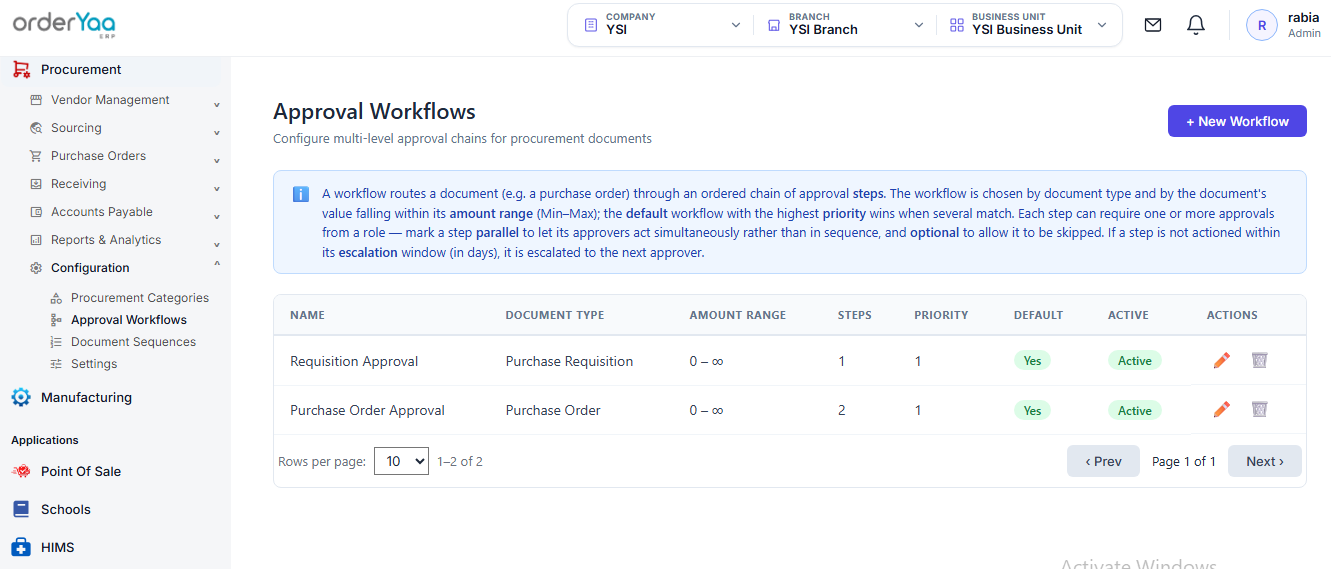1331x569 pixels.
Task: Click Yes badge in Purchase Order Approval row
Action: [x=1032, y=410]
